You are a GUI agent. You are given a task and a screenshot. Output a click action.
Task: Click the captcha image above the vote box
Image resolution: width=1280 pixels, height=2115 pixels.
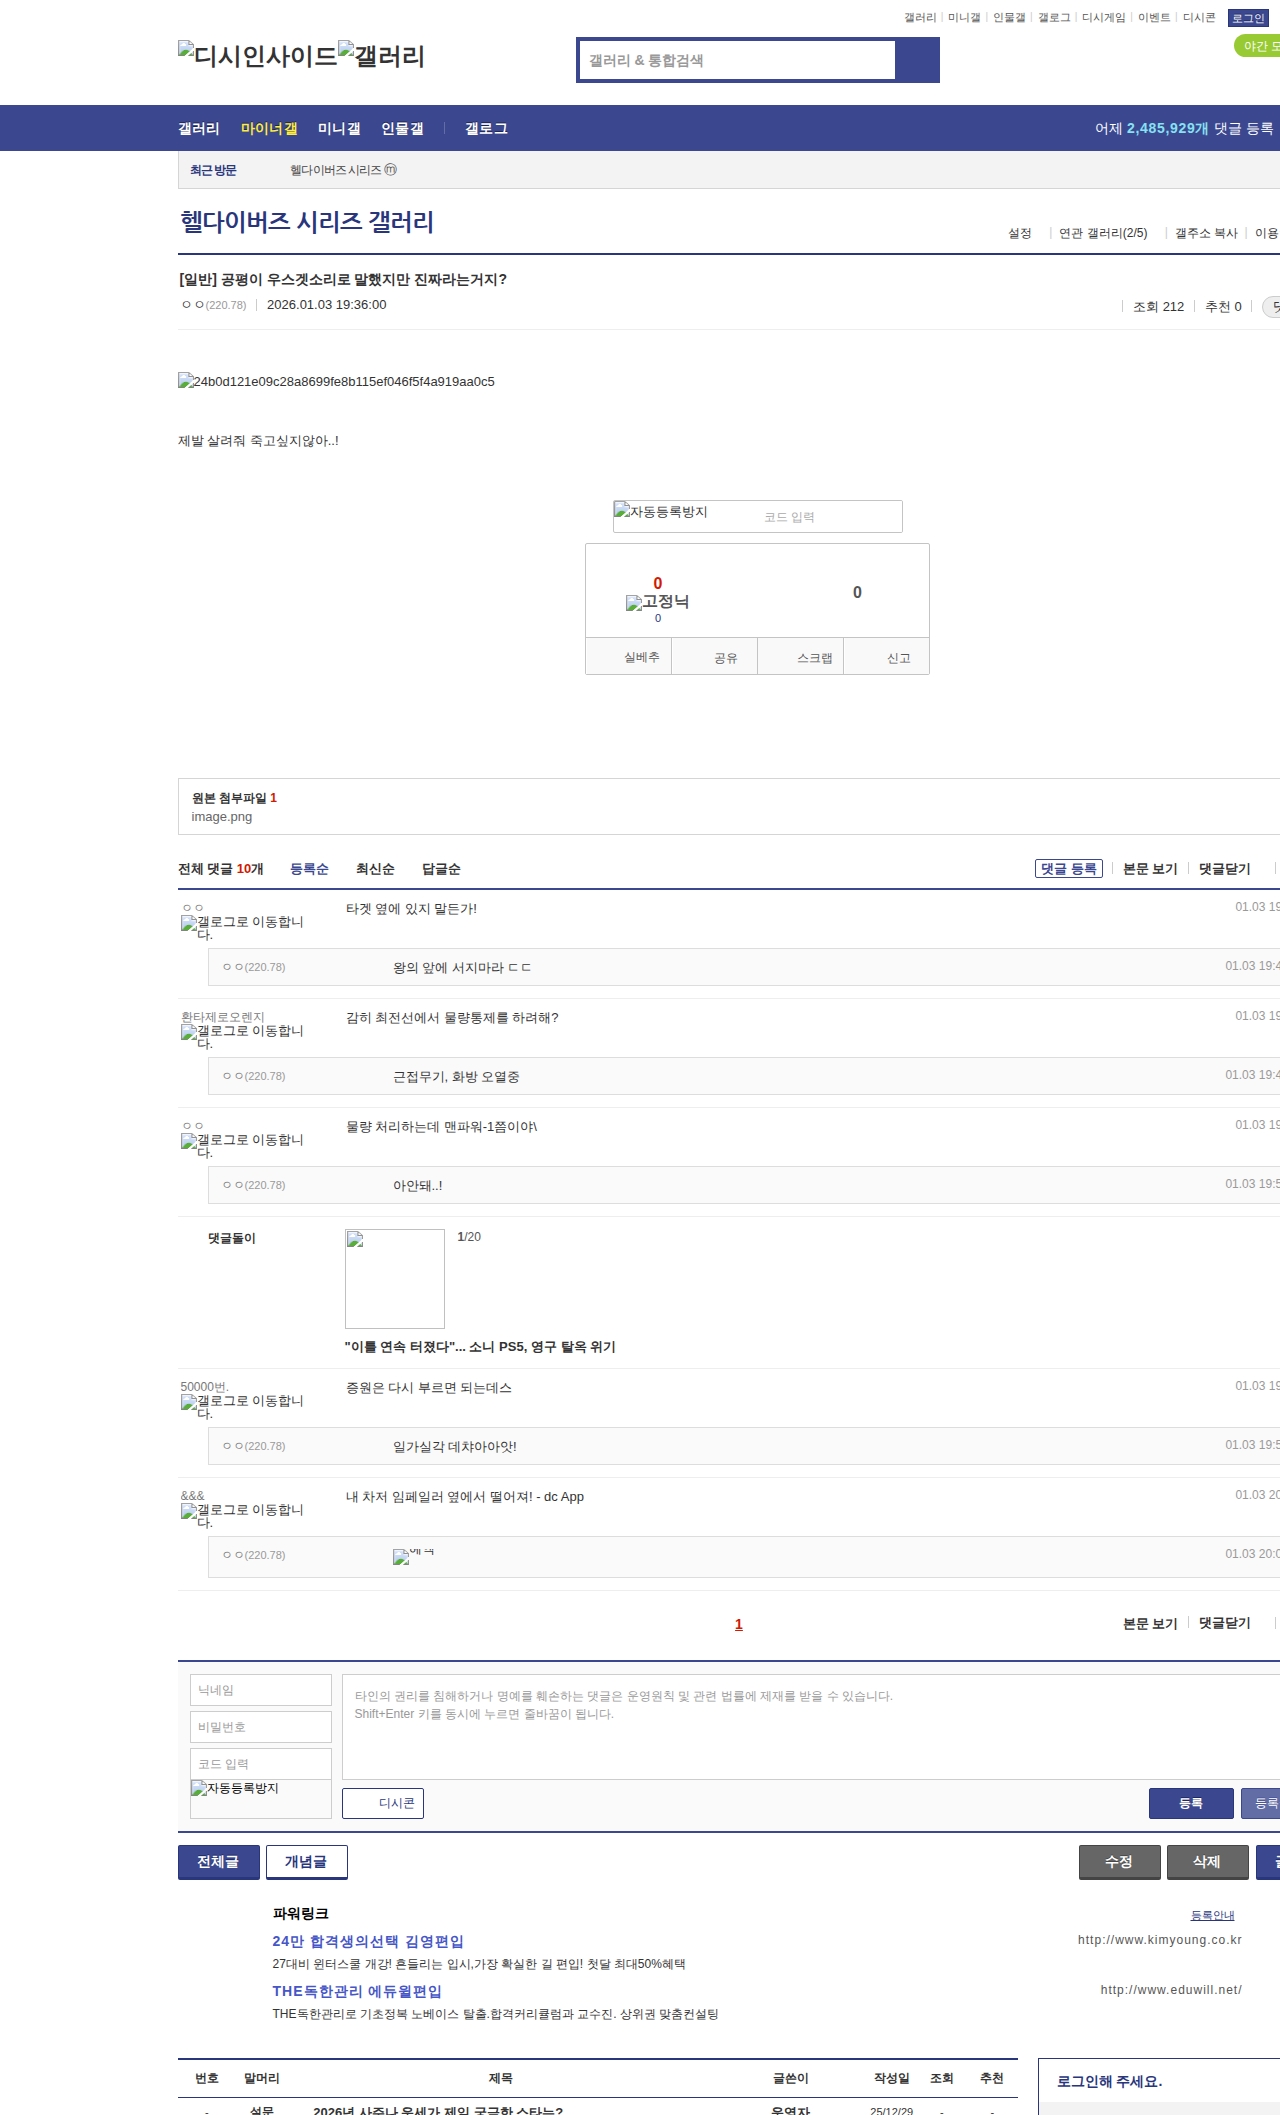tap(661, 512)
